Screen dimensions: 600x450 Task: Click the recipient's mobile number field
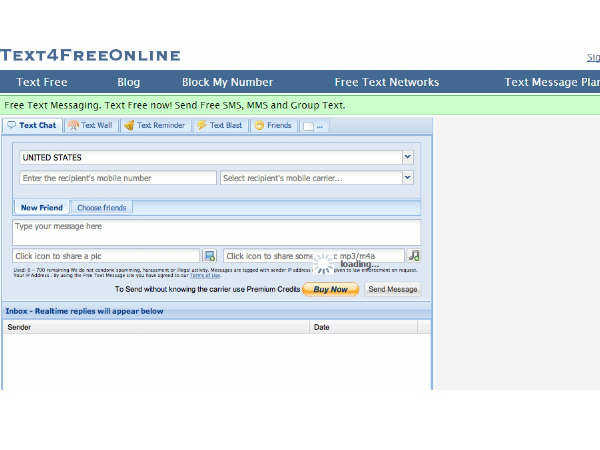(x=118, y=178)
